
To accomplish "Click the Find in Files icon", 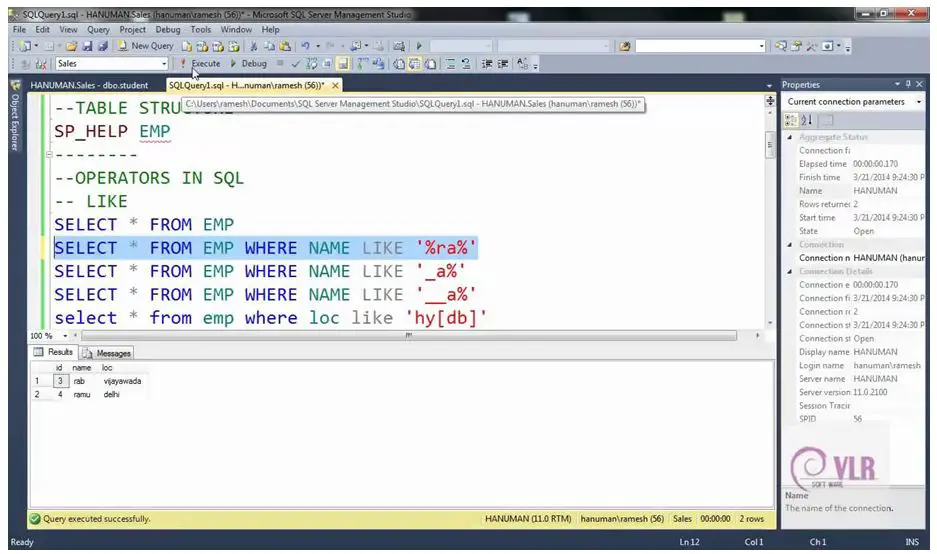I will (624, 46).
